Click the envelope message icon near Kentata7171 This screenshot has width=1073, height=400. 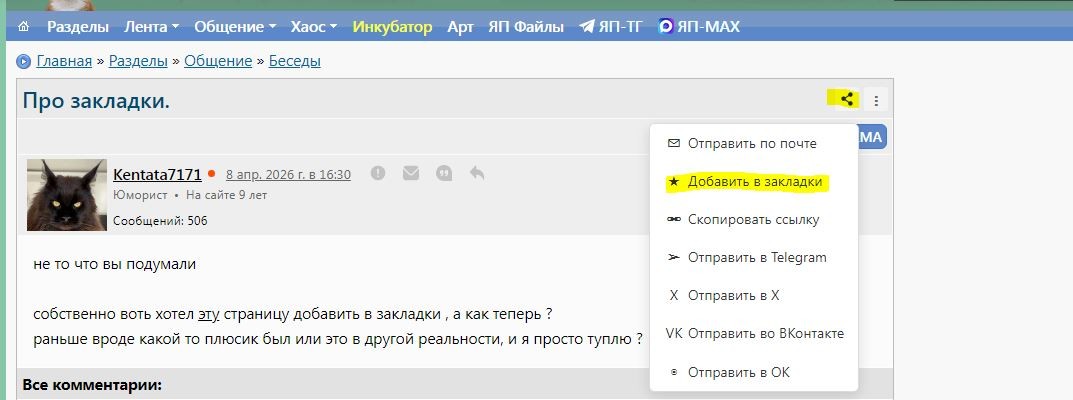[411, 174]
